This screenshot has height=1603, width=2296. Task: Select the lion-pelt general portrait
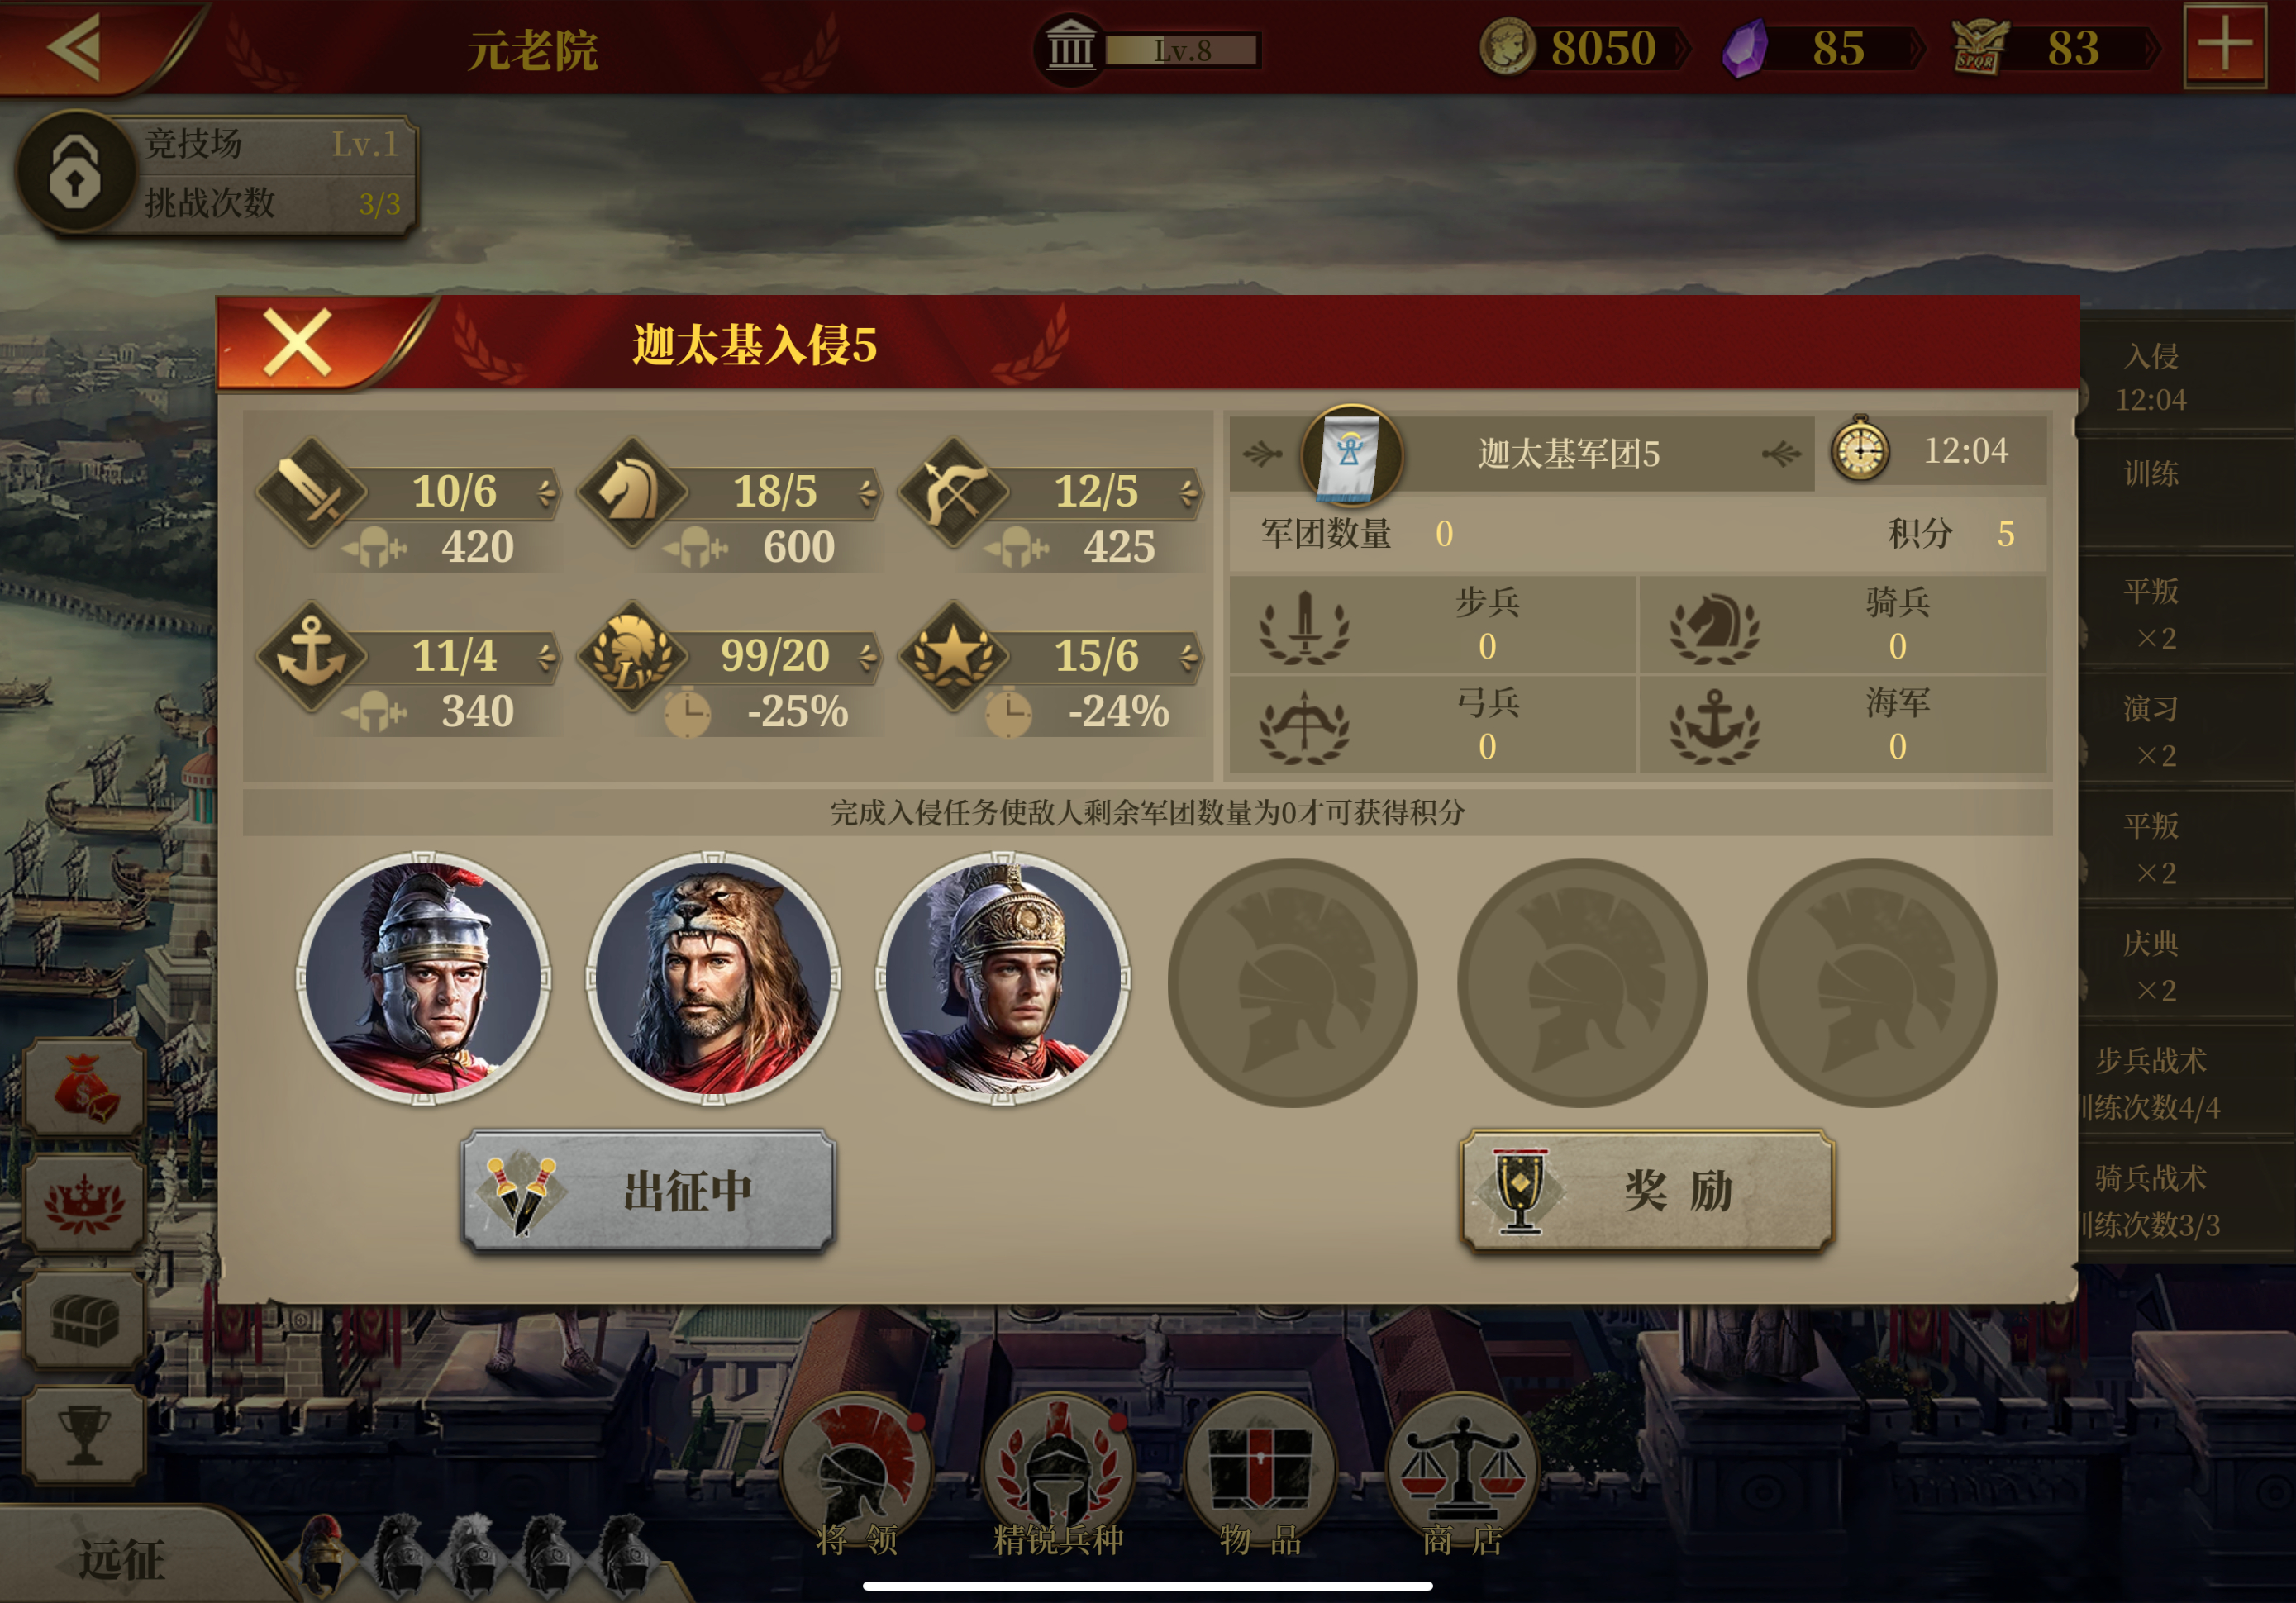(713, 979)
